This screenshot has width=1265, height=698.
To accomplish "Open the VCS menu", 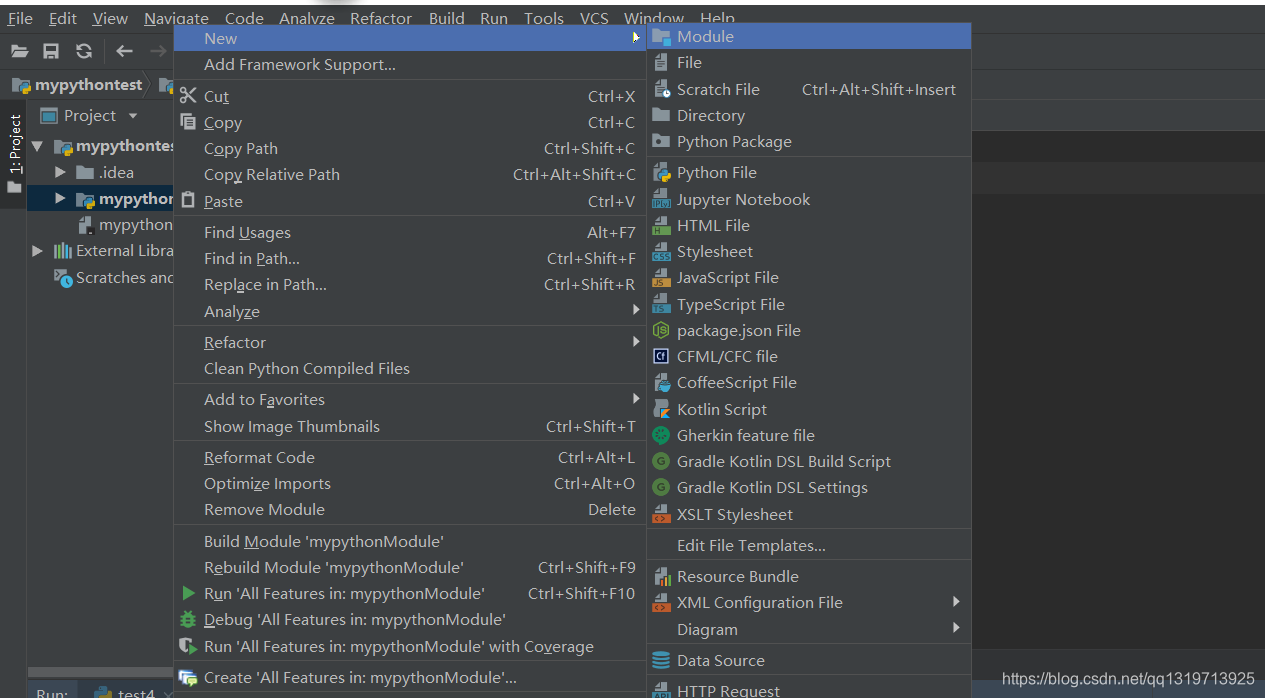I will click(594, 17).
